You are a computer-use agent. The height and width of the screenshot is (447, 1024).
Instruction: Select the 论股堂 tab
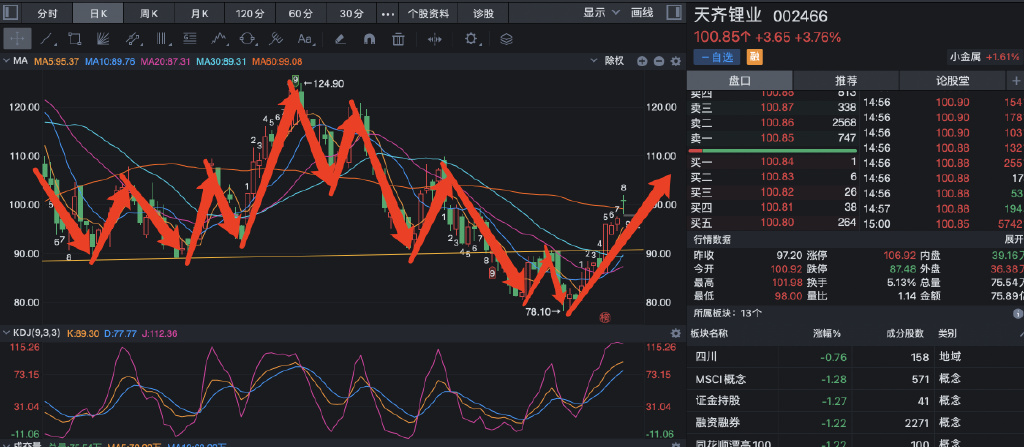[x=952, y=80]
